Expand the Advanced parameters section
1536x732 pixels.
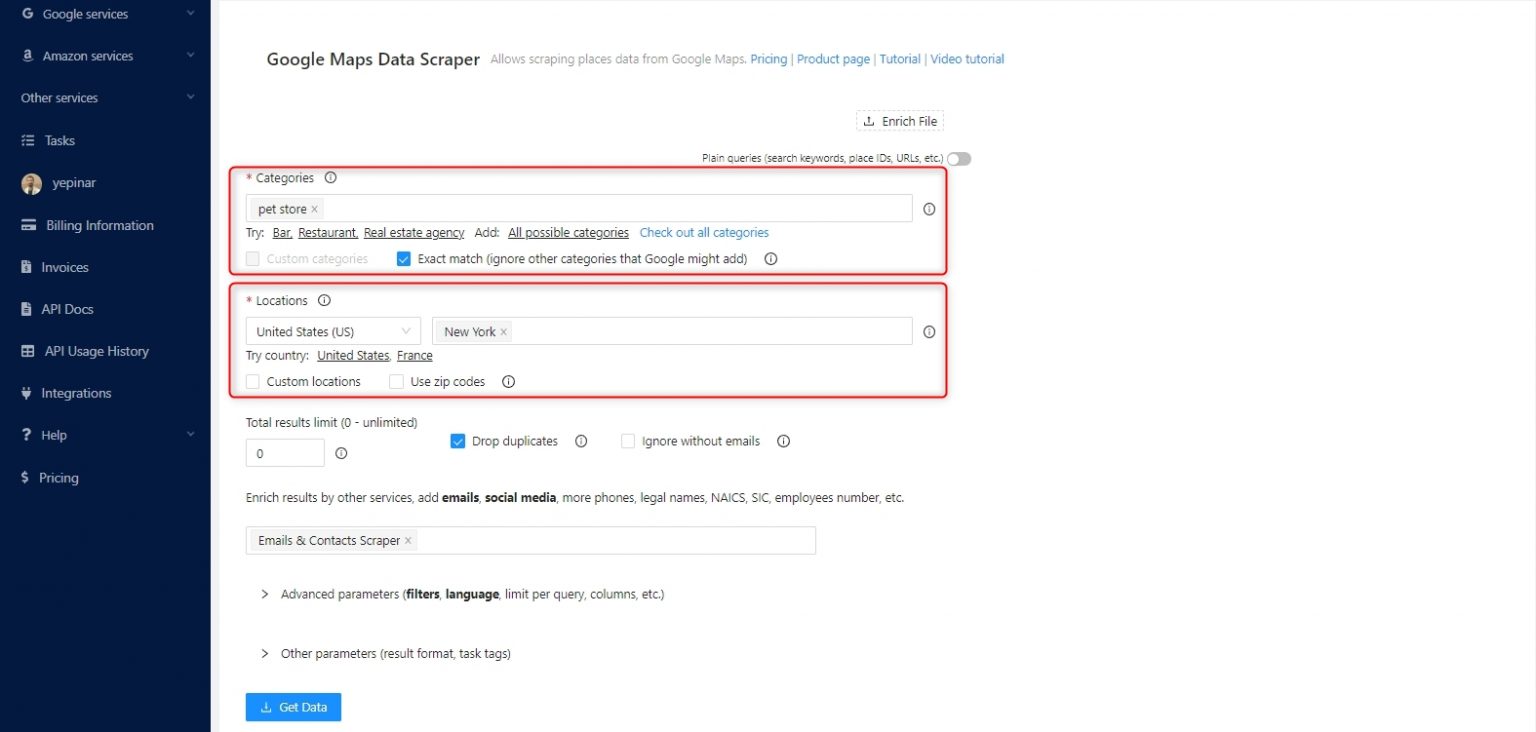pos(264,593)
